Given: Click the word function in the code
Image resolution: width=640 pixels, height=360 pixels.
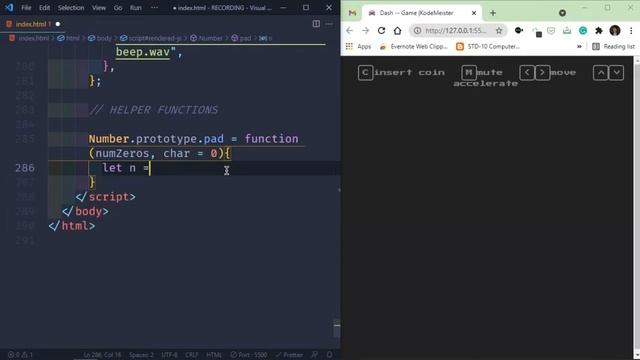Looking at the screenshot, I should (x=271, y=139).
